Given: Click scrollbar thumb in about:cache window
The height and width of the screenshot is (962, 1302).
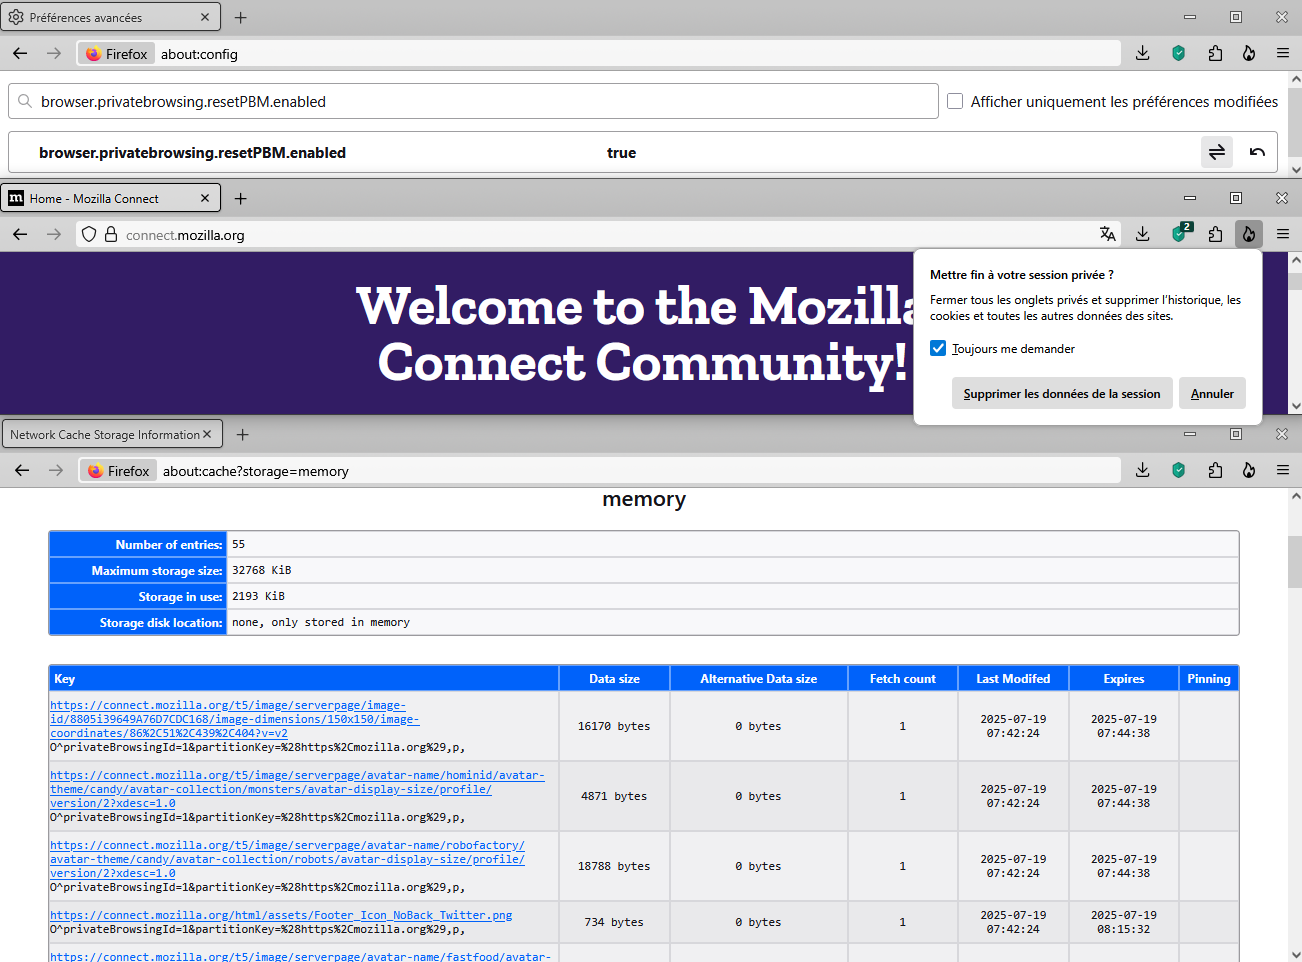Looking at the screenshot, I should [1295, 562].
